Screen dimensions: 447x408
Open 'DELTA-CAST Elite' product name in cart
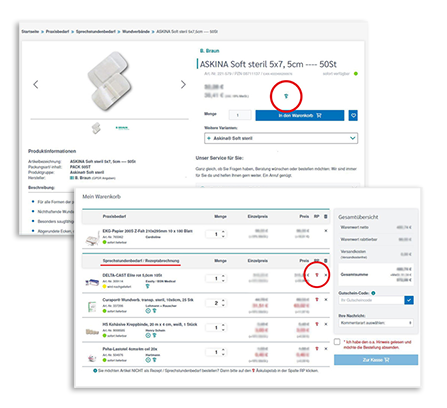pyautogui.click(x=132, y=275)
